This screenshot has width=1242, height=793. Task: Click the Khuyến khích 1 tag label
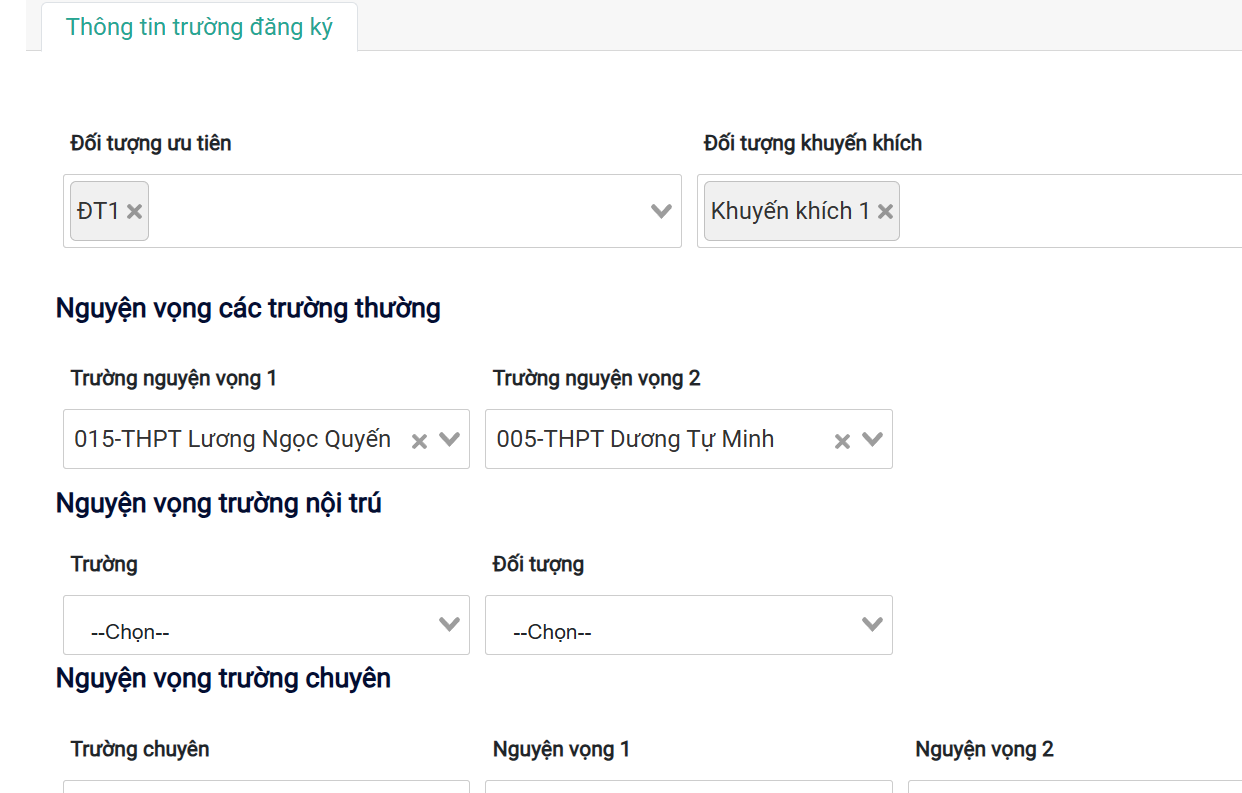tap(789, 211)
